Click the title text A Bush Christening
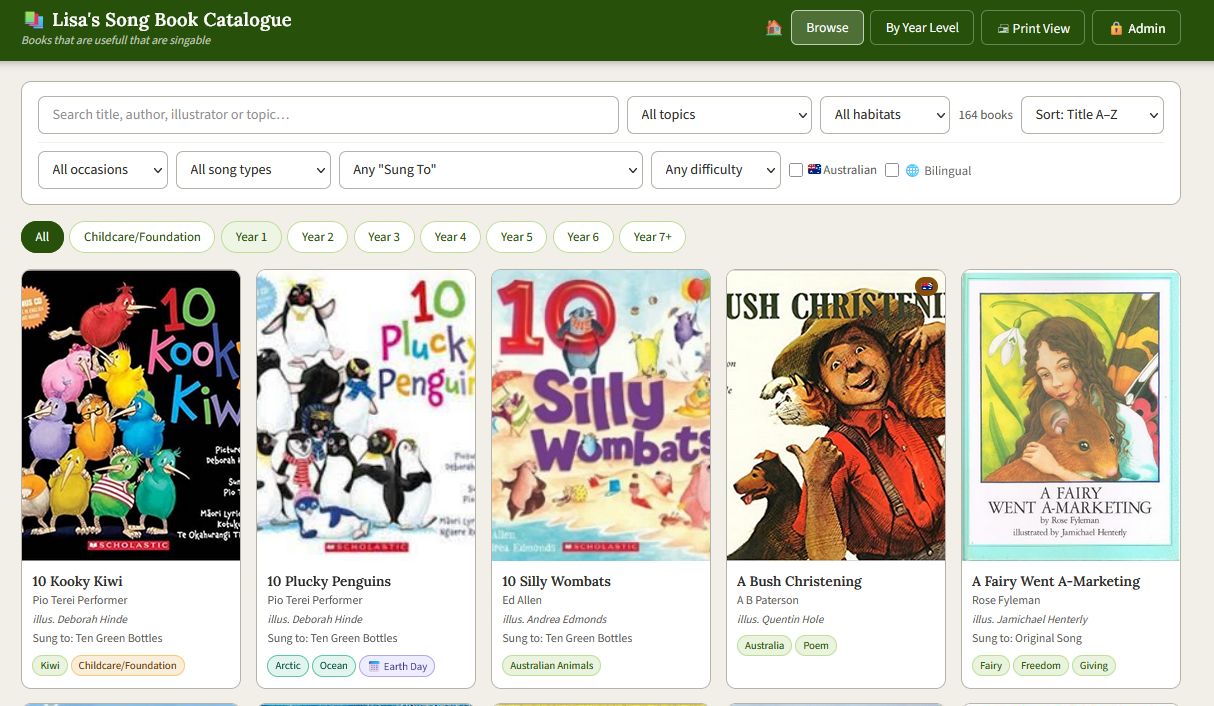The image size is (1214, 706). tap(799, 581)
